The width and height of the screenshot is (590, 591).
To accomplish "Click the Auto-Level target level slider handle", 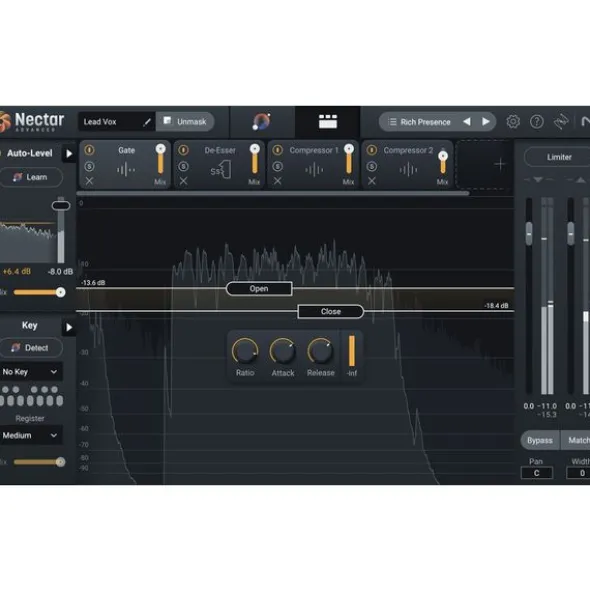I will [x=61, y=206].
